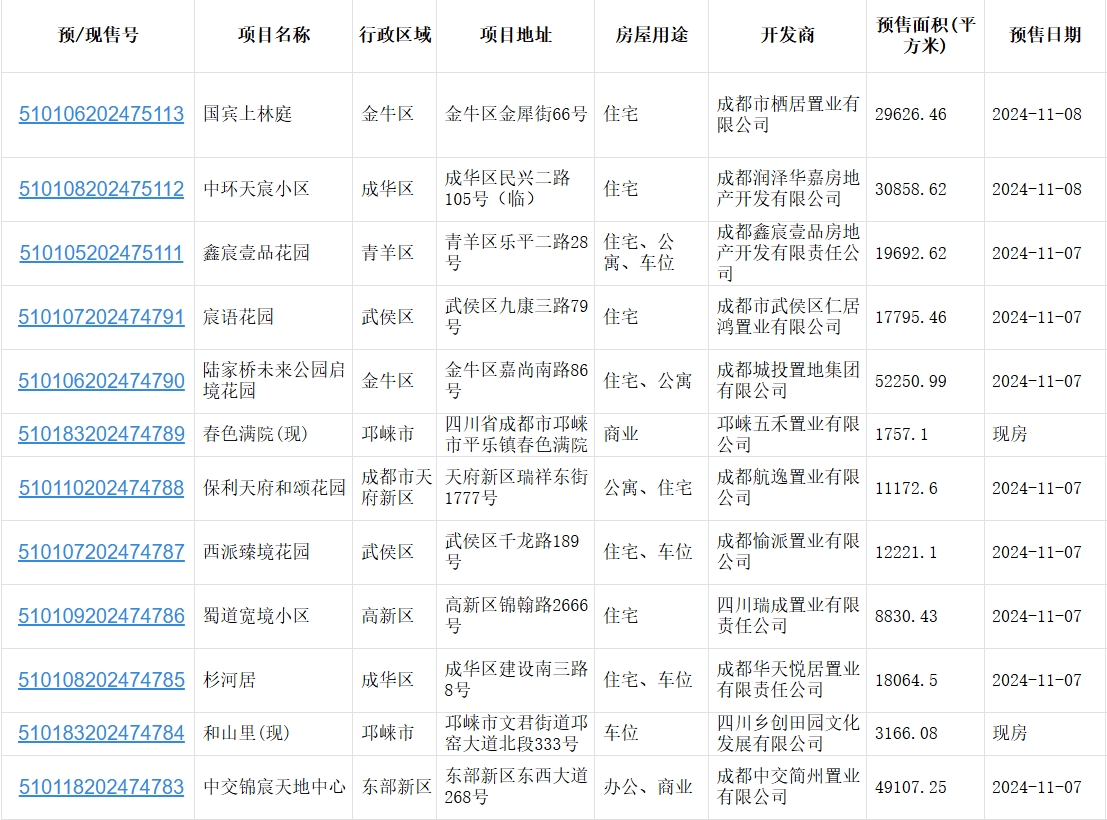Select project name 春色满院(现)
1107x820 pixels.
click(256, 434)
